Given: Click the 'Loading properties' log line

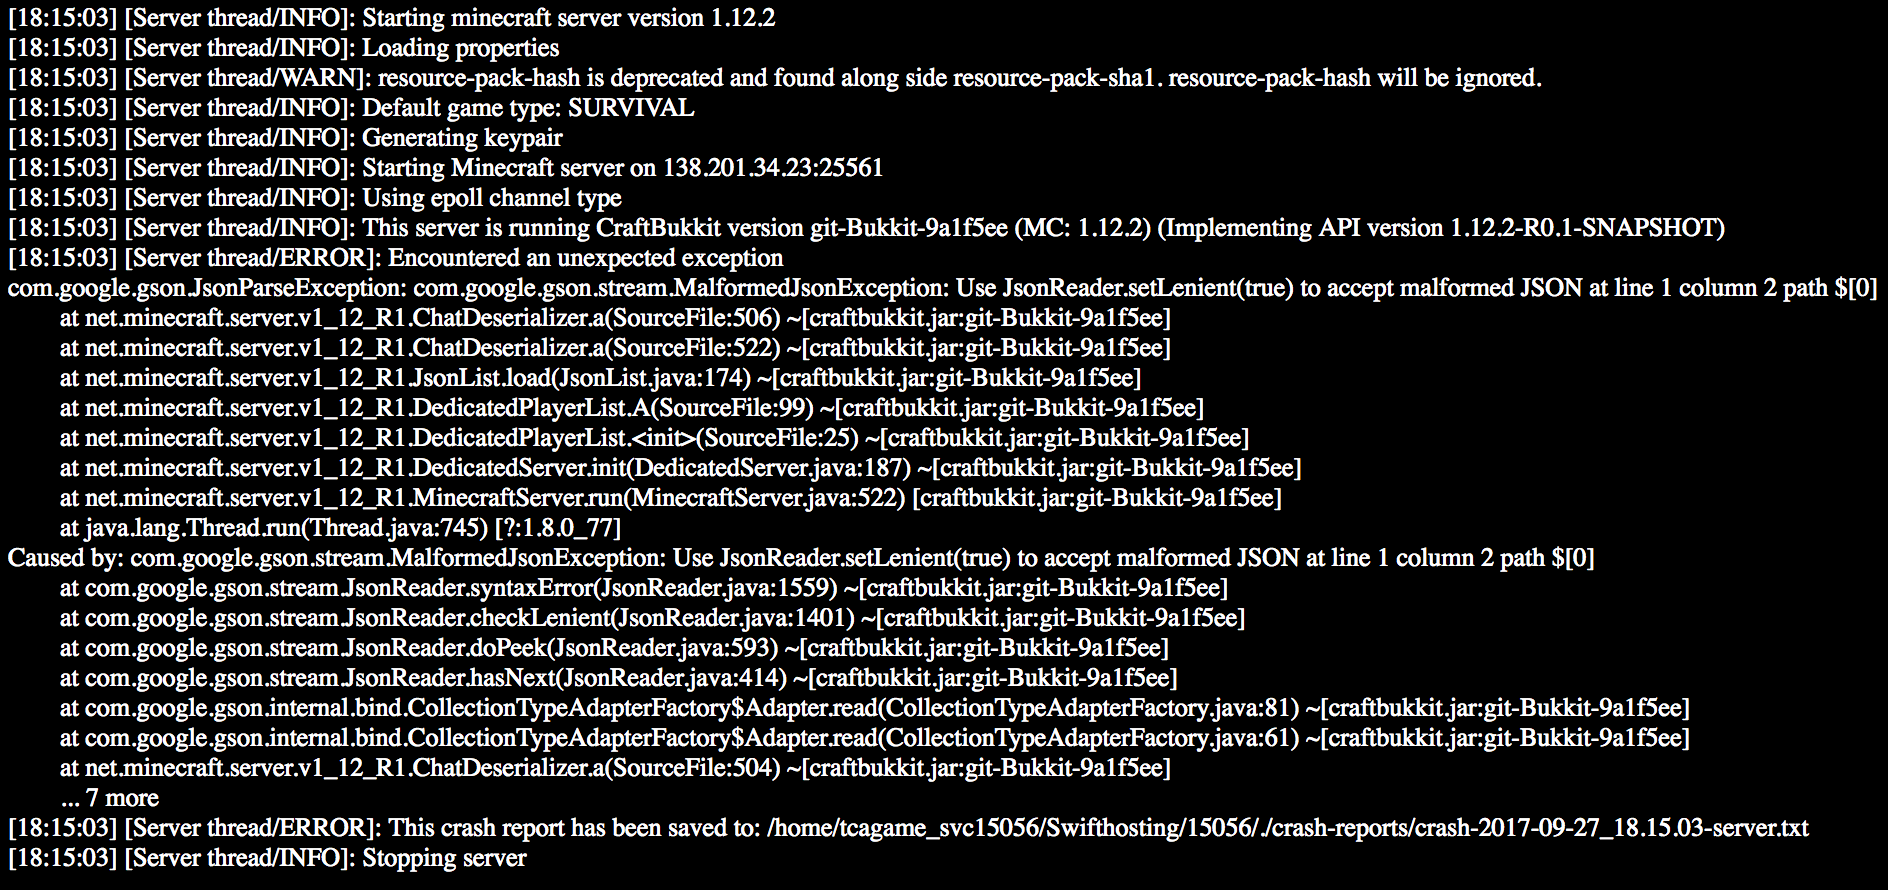Looking at the screenshot, I should tap(283, 48).
